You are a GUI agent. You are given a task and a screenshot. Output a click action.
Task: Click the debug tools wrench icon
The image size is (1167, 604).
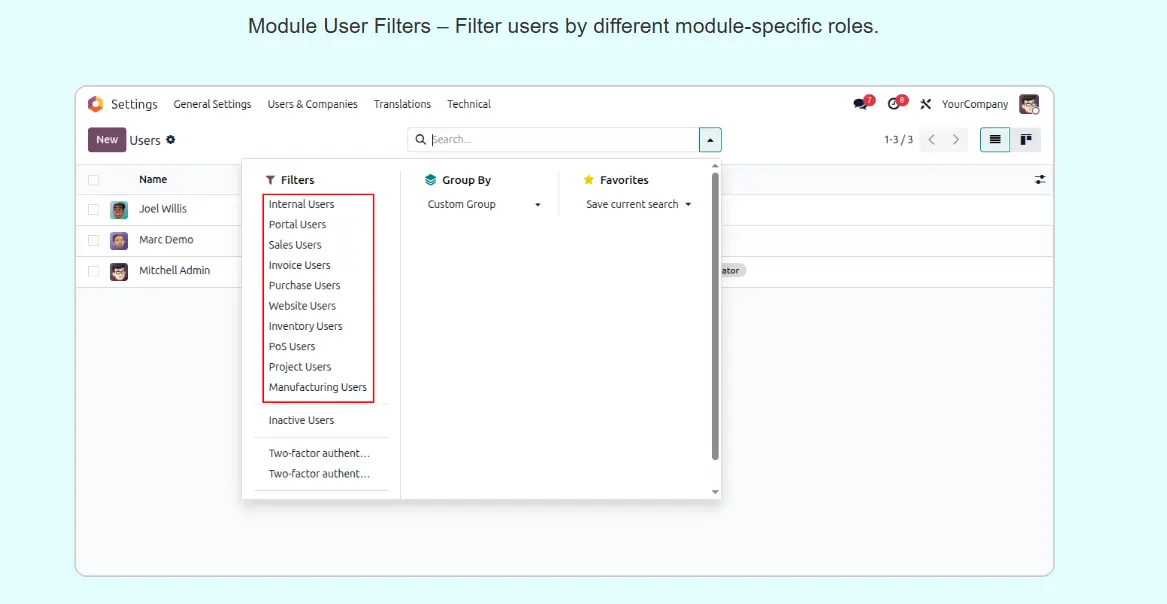click(x=926, y=104)
